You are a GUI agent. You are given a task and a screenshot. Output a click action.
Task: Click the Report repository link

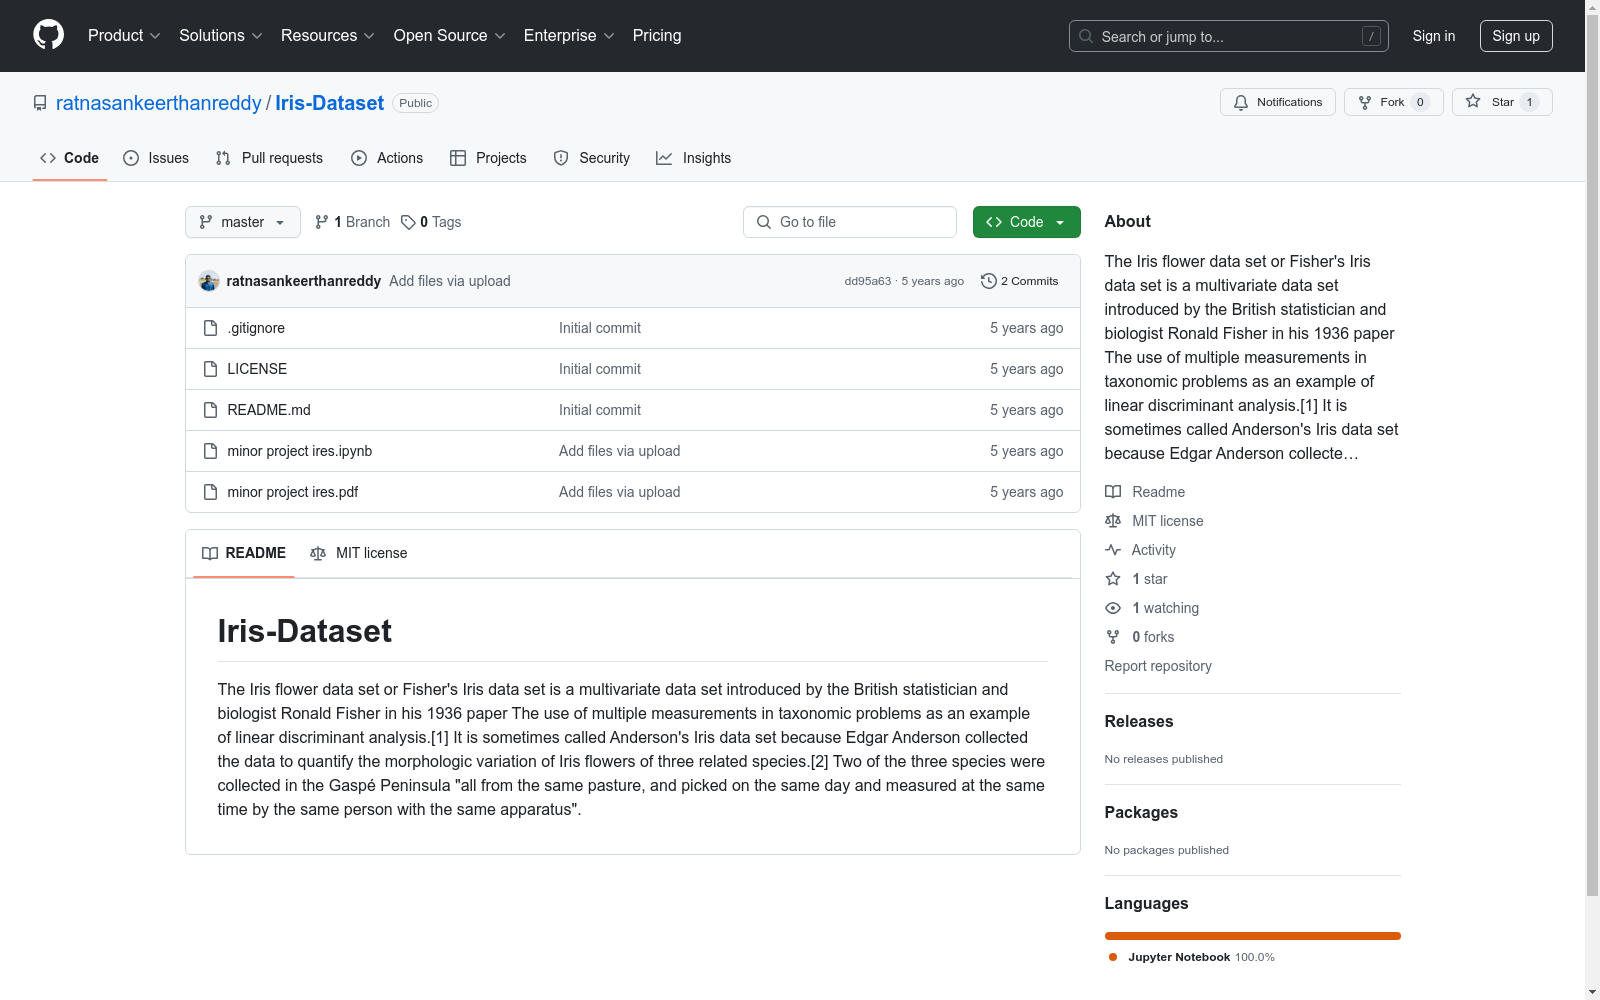point(1158,666)
